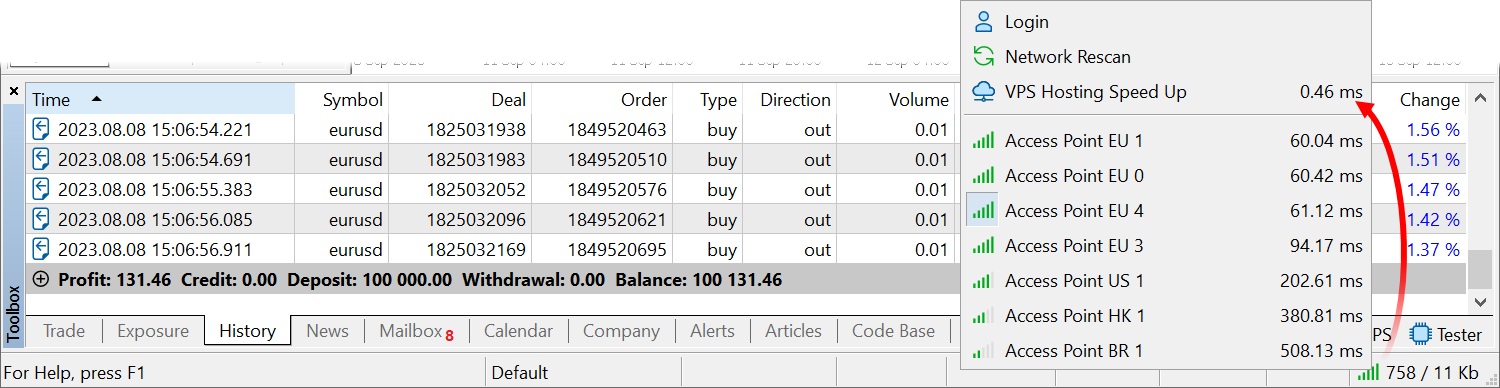
Task: Choose Access Point US 1
Action: click(1165, 281)
